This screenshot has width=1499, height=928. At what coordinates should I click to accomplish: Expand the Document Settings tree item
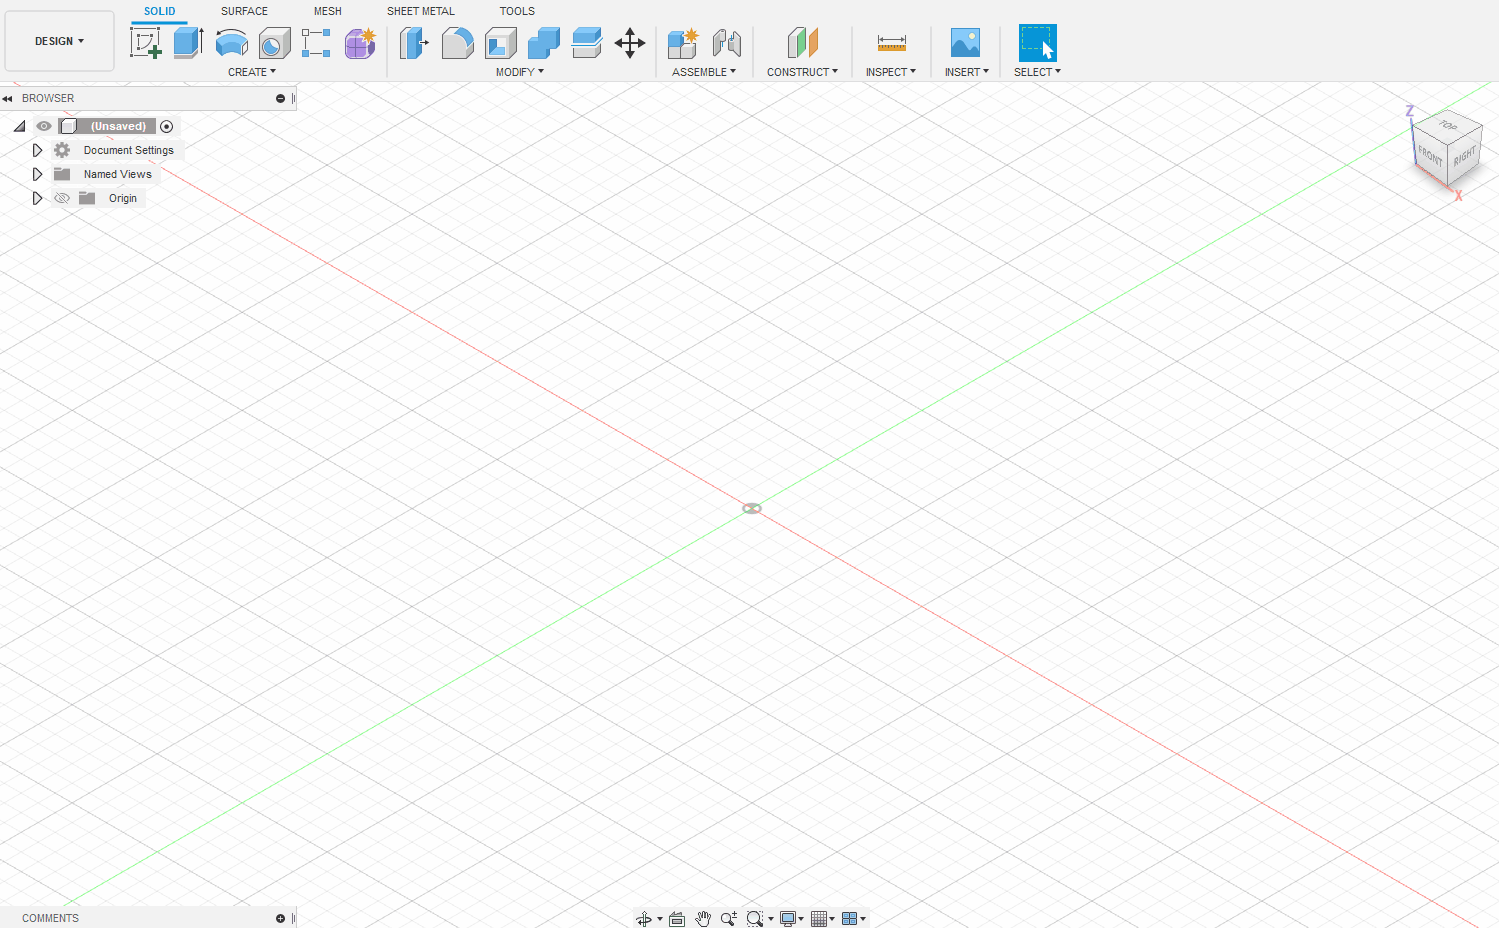pos(37,150)
